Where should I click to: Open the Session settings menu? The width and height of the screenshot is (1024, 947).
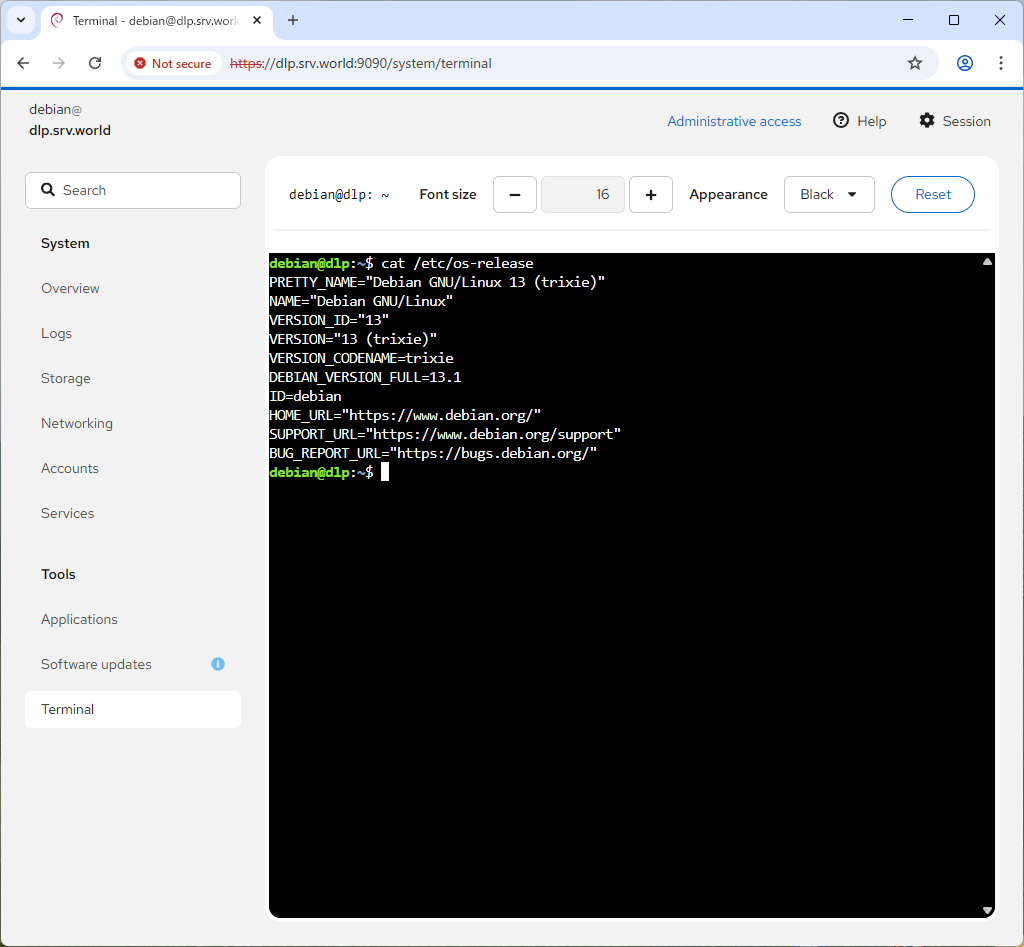pos(954,121)
